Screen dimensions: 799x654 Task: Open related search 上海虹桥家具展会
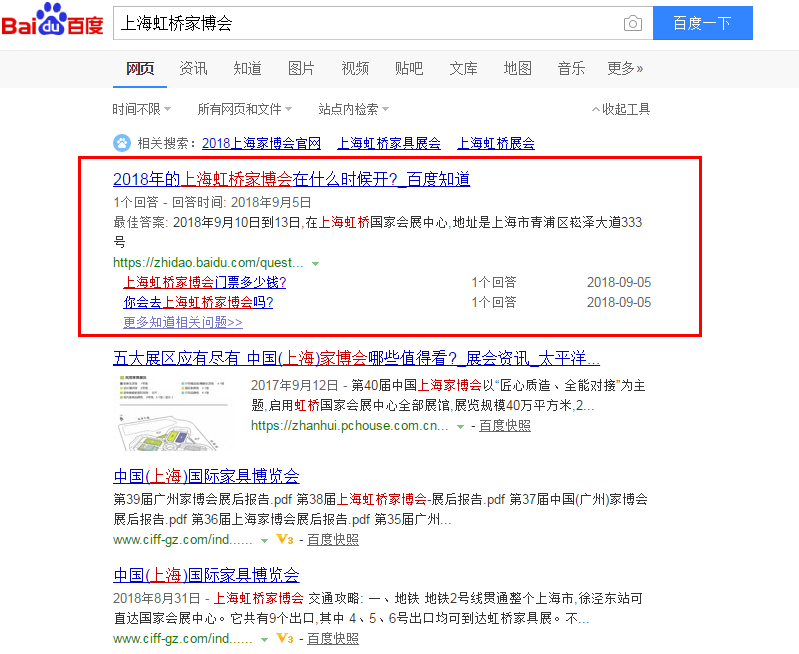pyautogui.click(x=389, y=143)
